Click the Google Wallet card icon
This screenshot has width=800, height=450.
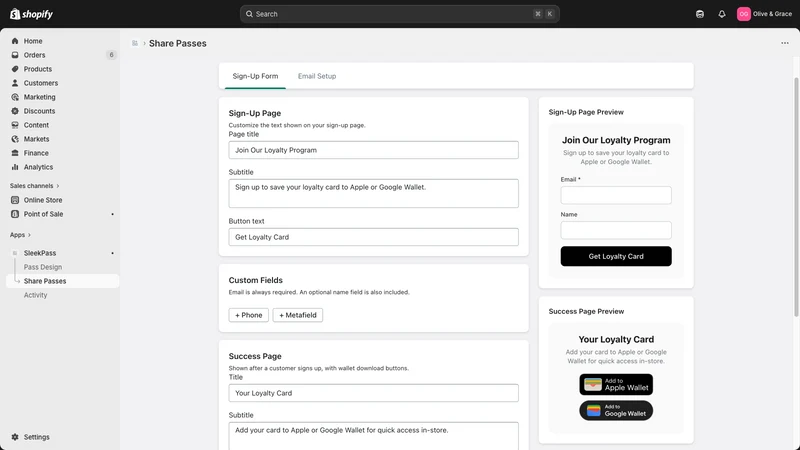pyautogui.click(x=593, y=410)
